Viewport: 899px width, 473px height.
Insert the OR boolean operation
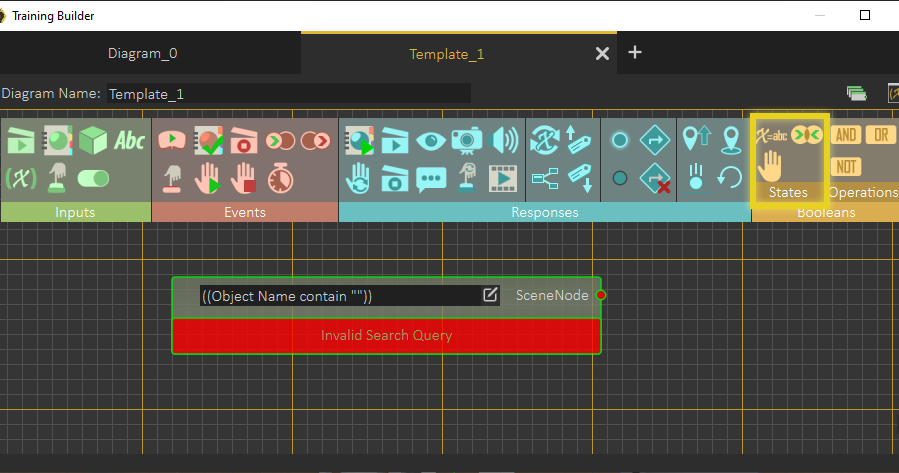tap(880, 135)
